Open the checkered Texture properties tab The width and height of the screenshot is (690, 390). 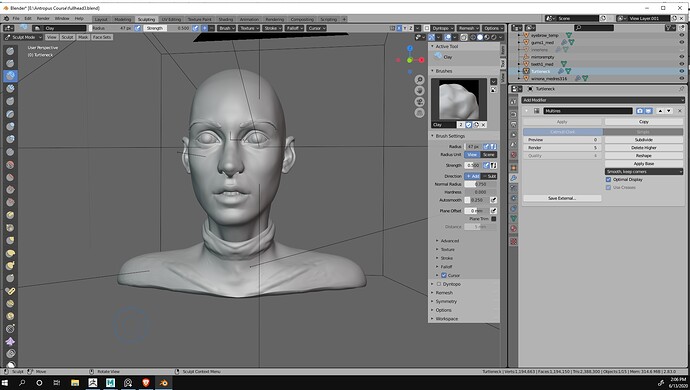point(513,241)
